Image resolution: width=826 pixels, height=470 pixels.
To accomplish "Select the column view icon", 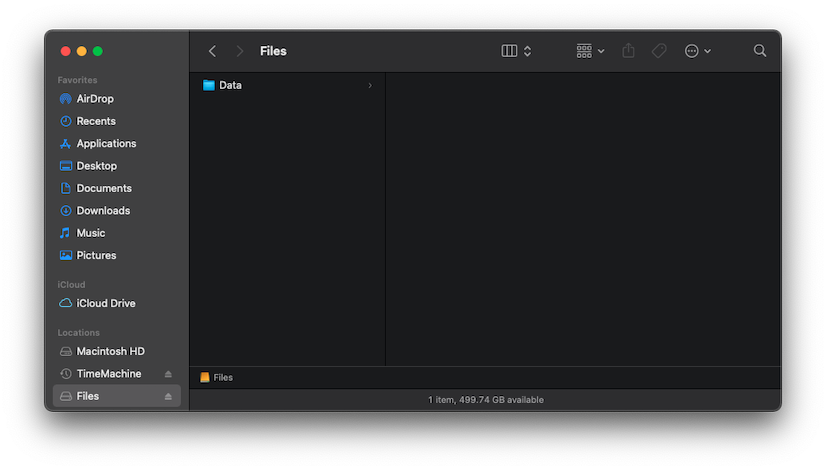I will click(509, 51).
